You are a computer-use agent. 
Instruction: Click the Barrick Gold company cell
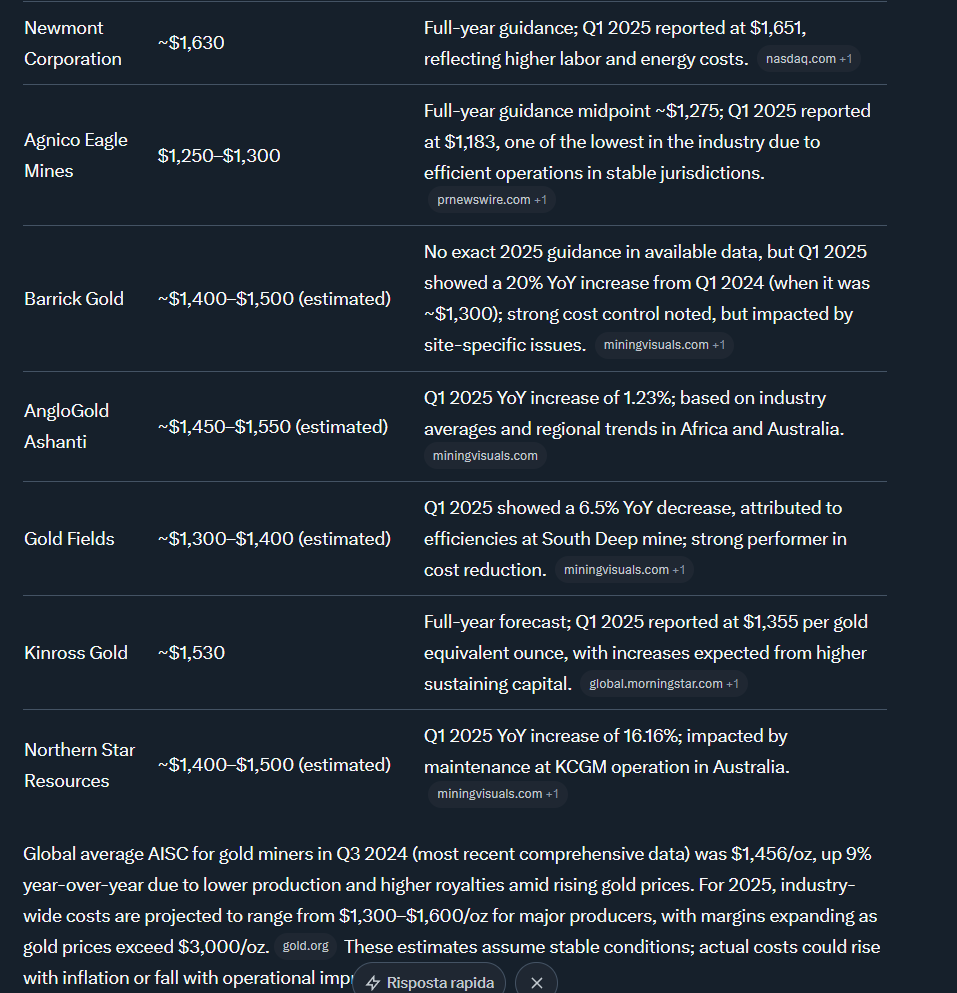[x=74, y=298]
